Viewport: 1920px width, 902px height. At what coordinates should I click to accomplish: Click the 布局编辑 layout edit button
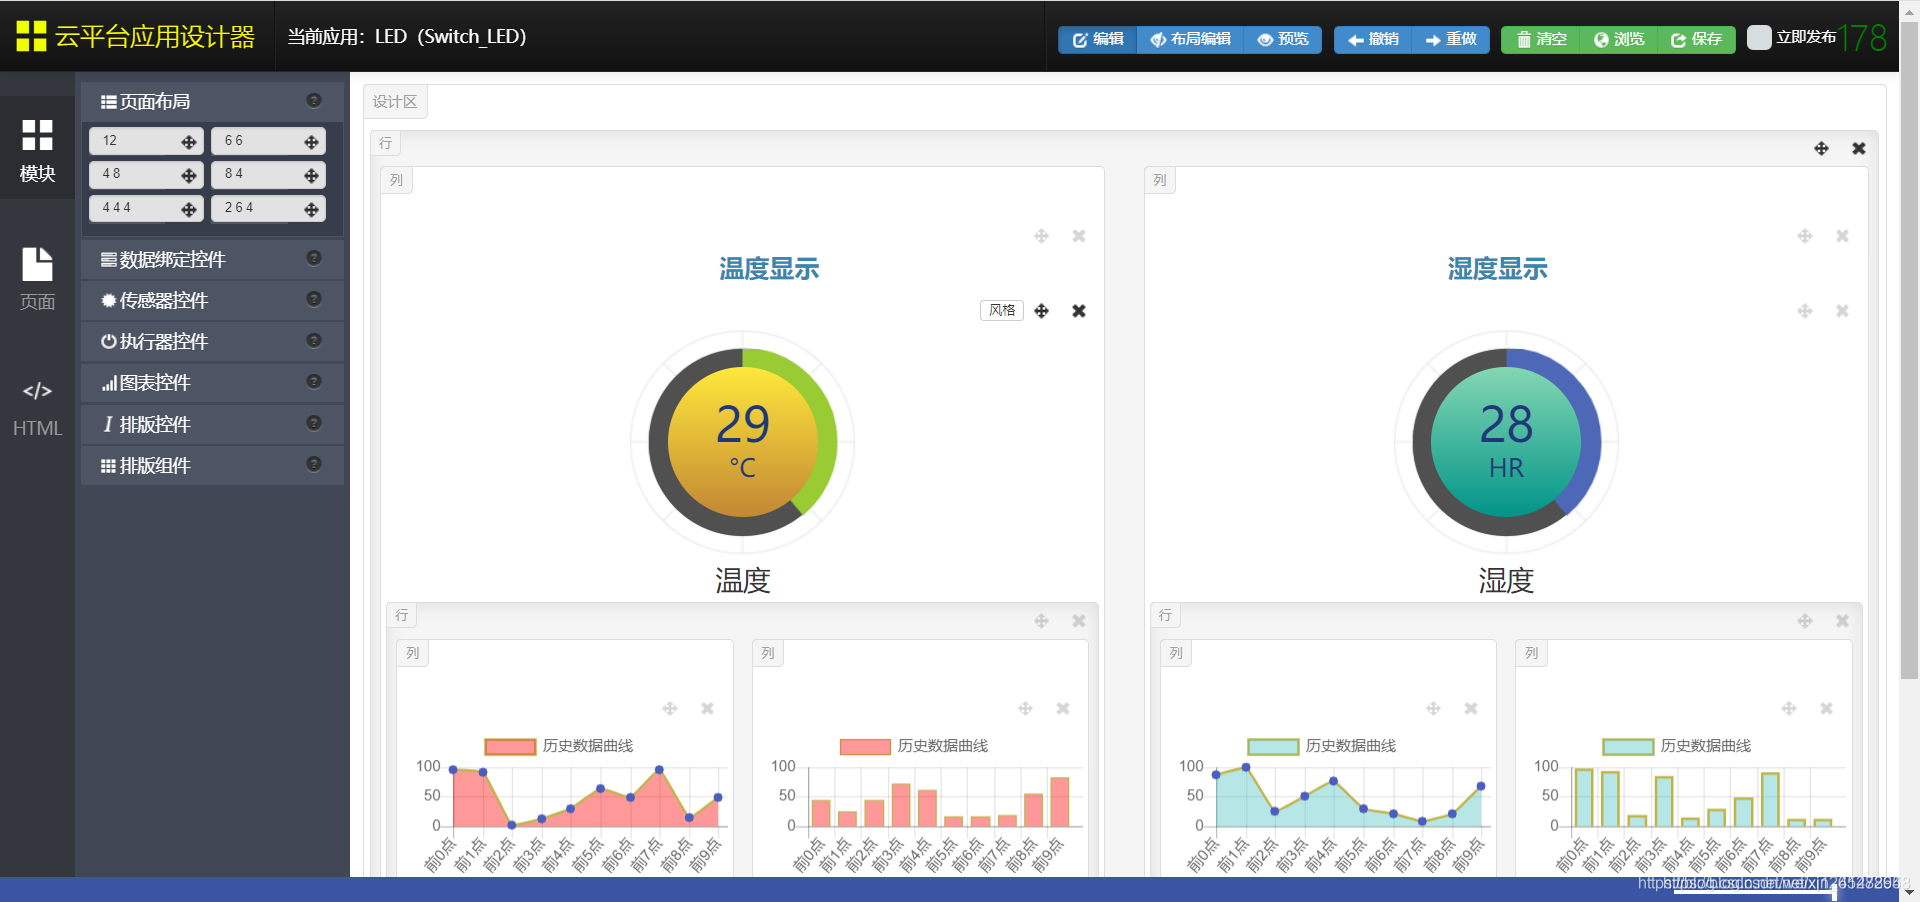pyautogui.click(x=1190, y=39)
